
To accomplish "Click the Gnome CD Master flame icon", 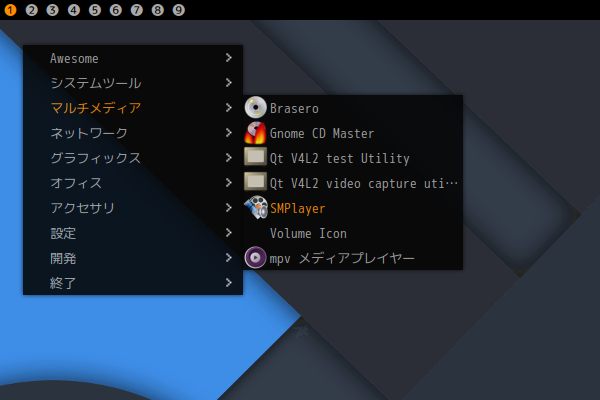I will pyautogui.click(x=255, y=133).
